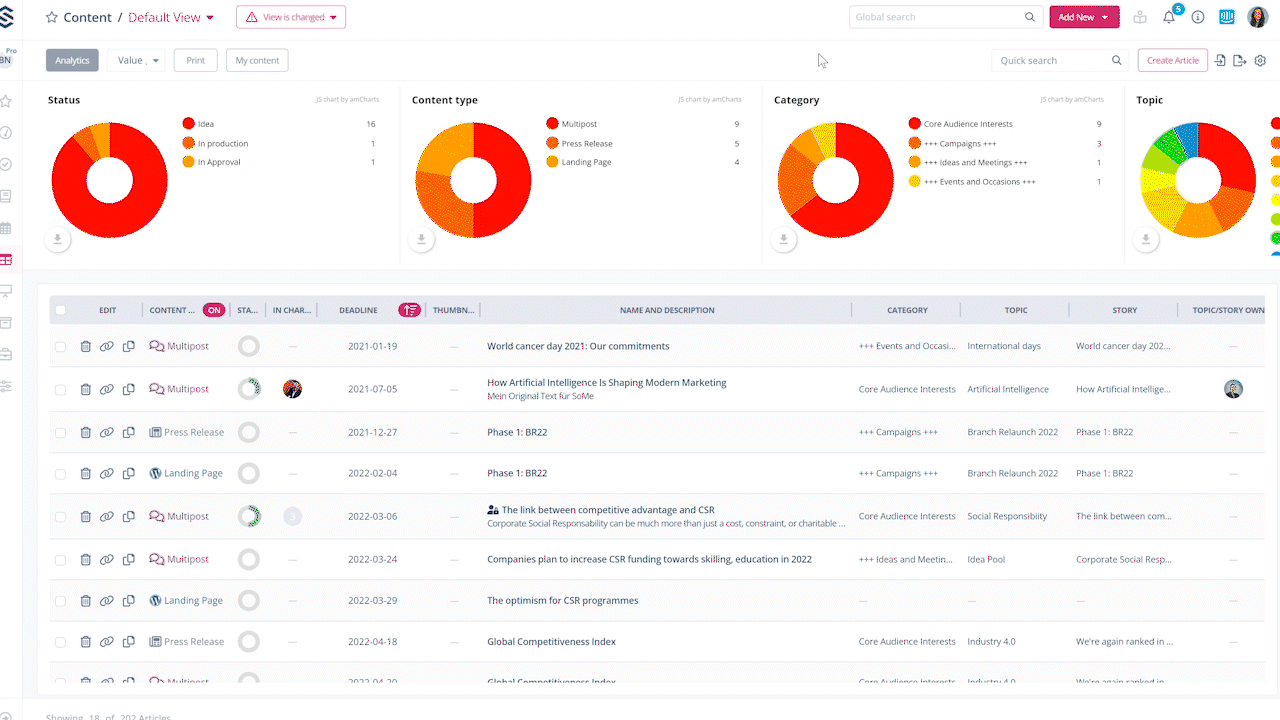Click the info circle icon in header
This screenshot has height=720, width=1280.
coord(1198,17)
